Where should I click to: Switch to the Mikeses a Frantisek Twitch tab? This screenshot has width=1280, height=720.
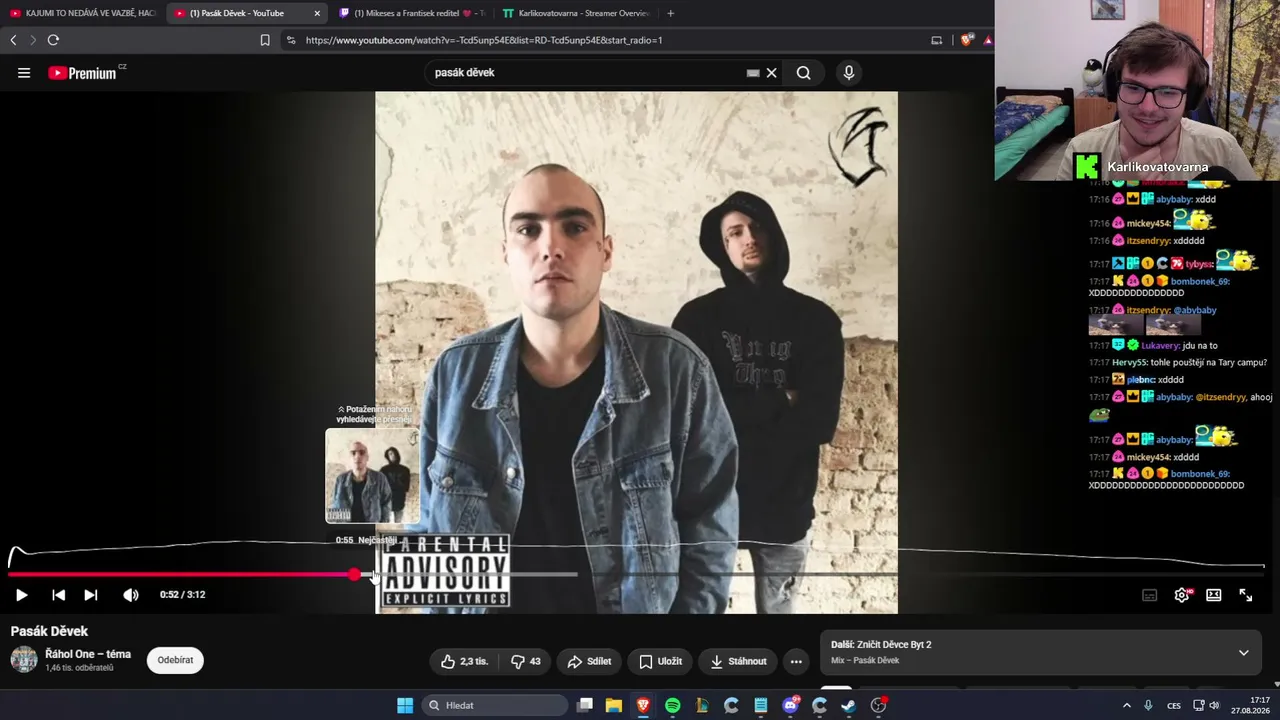(x=412, y=13)
